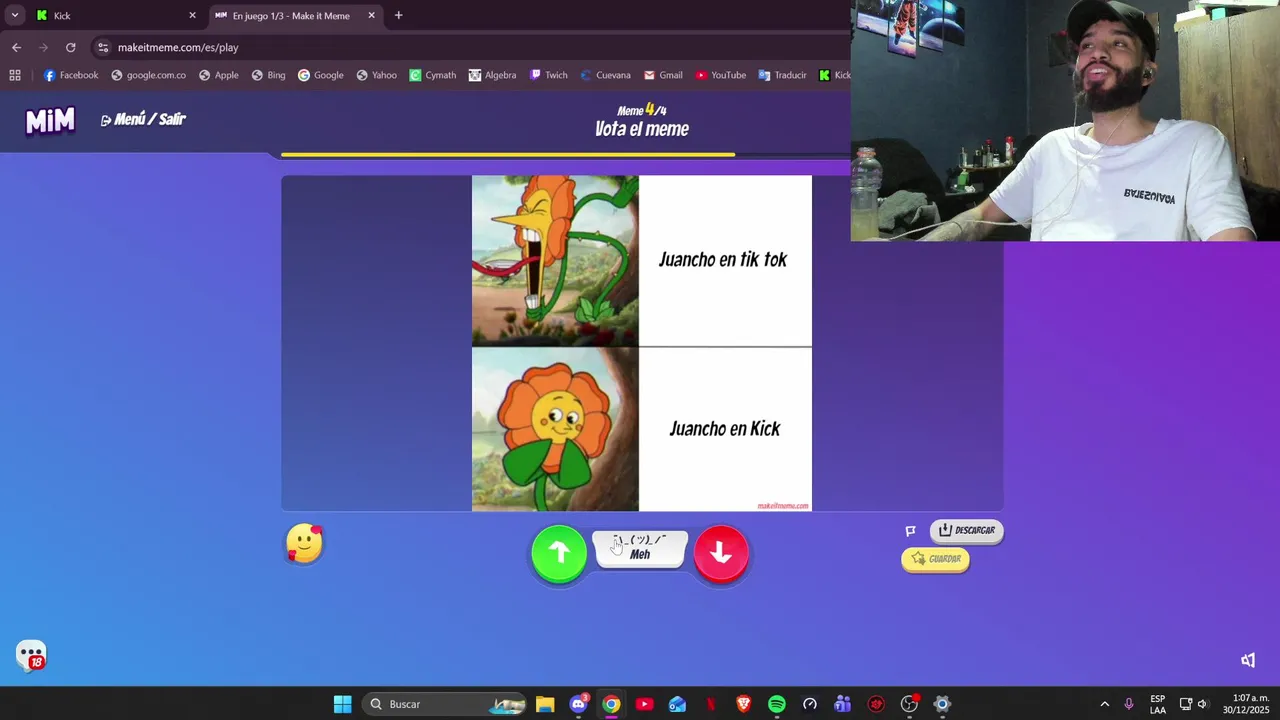Open File Explorer from taskbar
Image resolution: width=1280 pixels, height=720 pixels.
pos(545,704)
